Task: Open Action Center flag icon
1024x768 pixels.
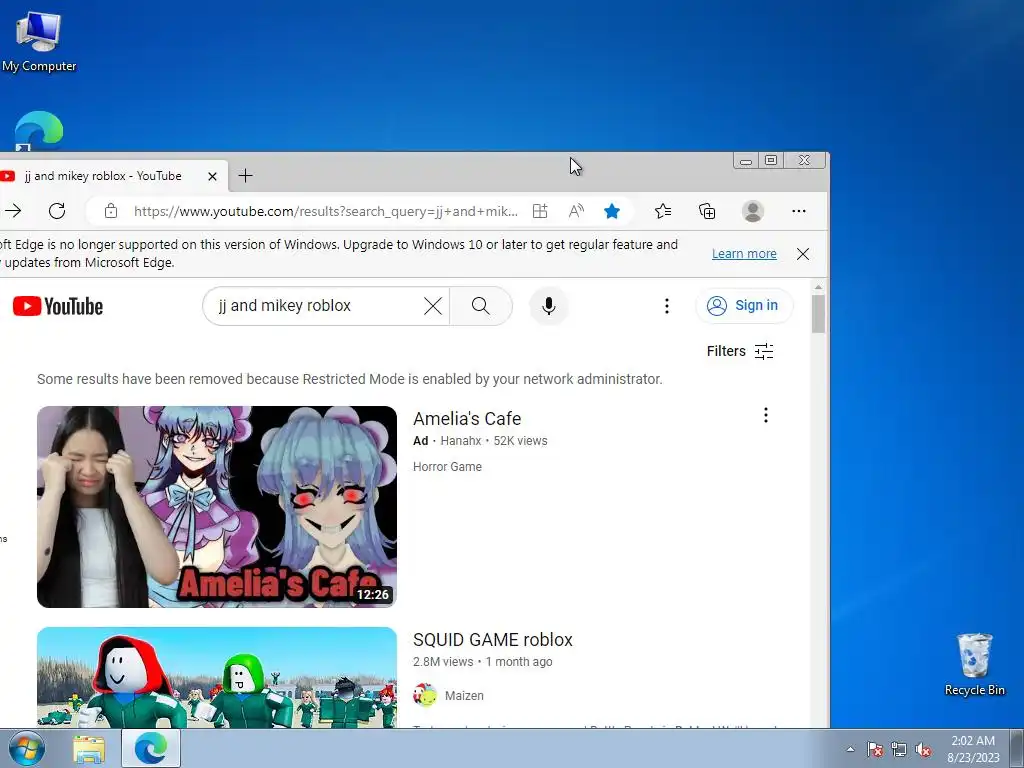Action: coord(875,749)
